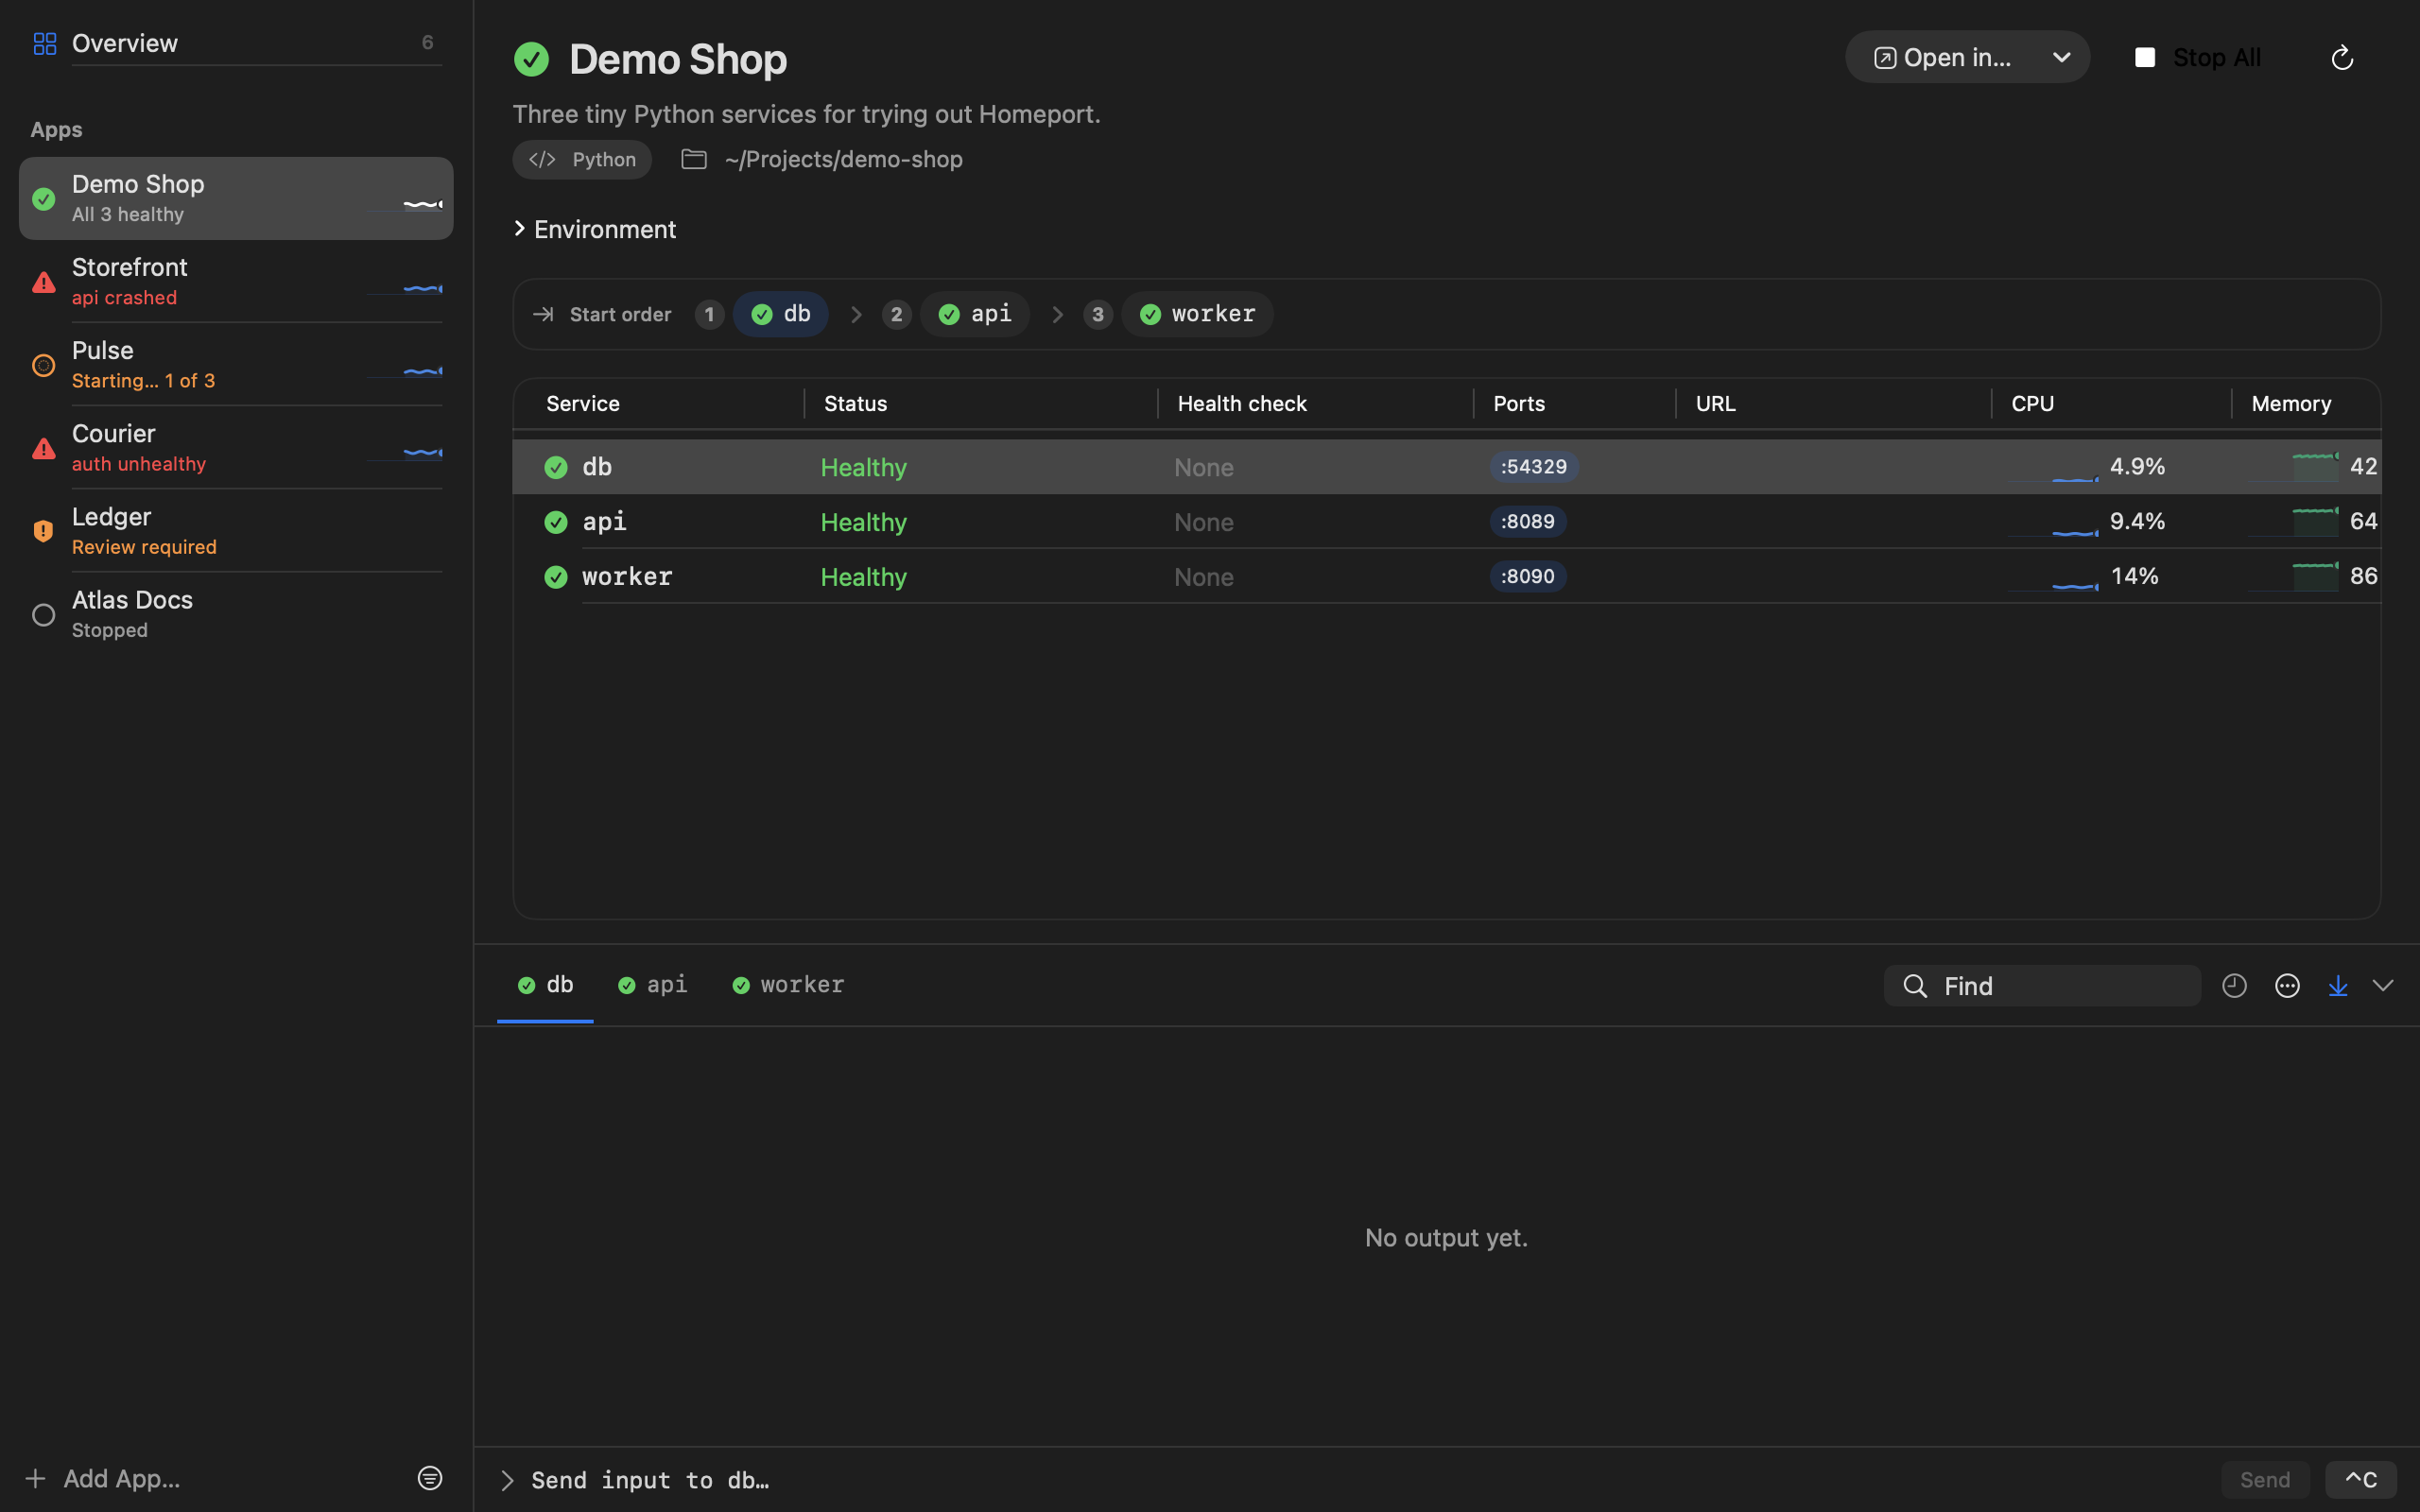Click the ~/Projects/demo-shop path
2420x1512 pixels.
click(843, 159)
